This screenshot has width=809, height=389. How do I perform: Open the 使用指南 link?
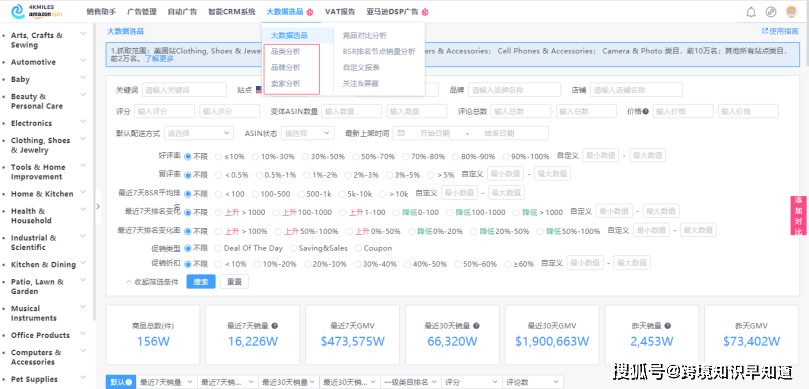pyautogui.click(x=780, y=31)
